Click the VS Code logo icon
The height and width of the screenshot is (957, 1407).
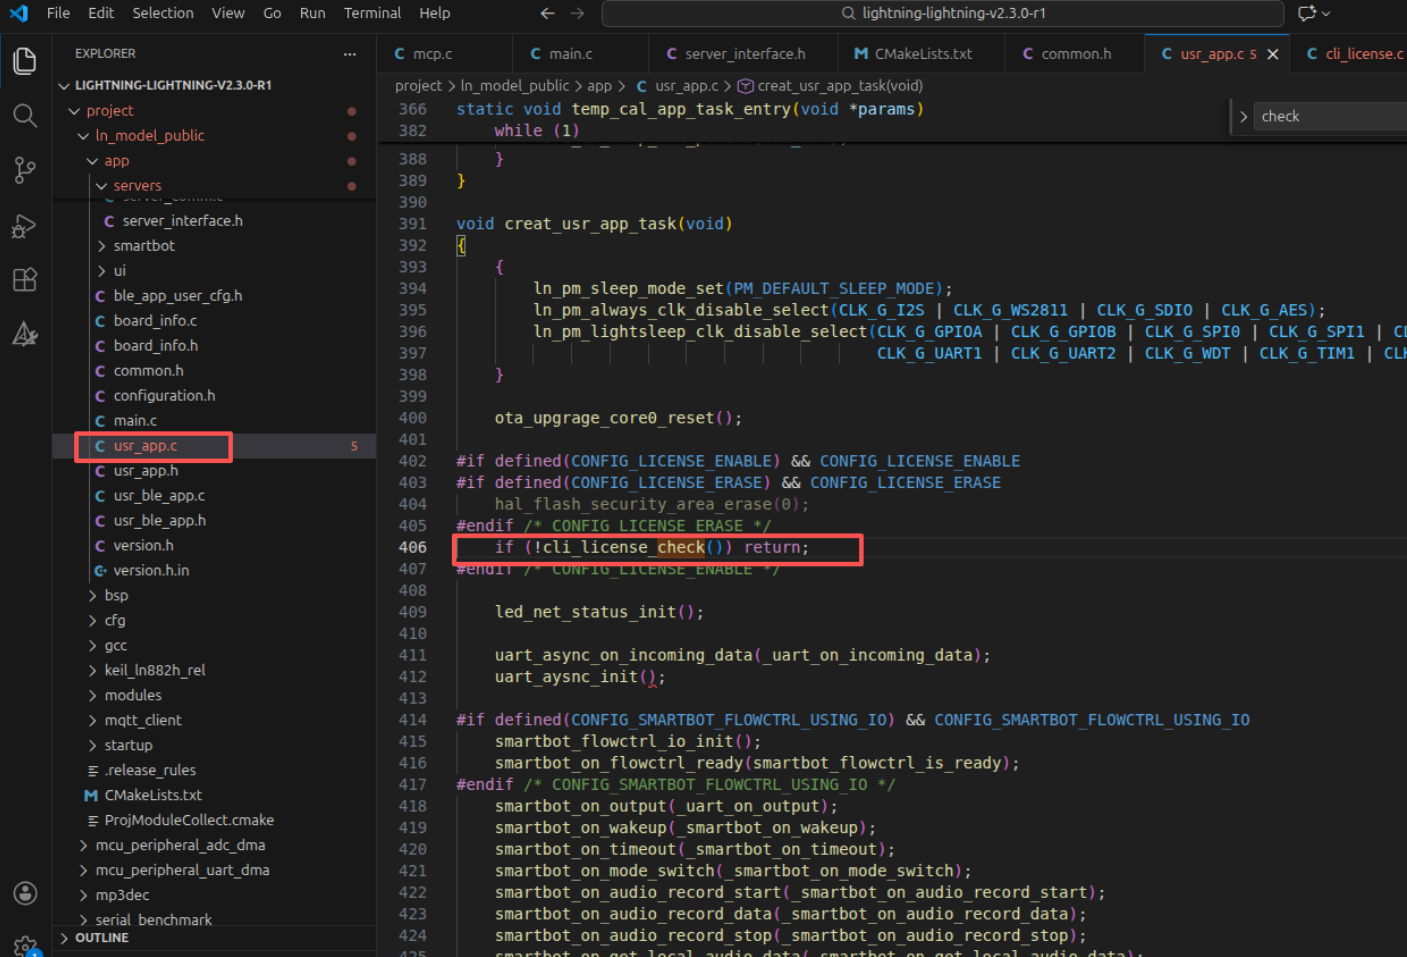(19, 13)
